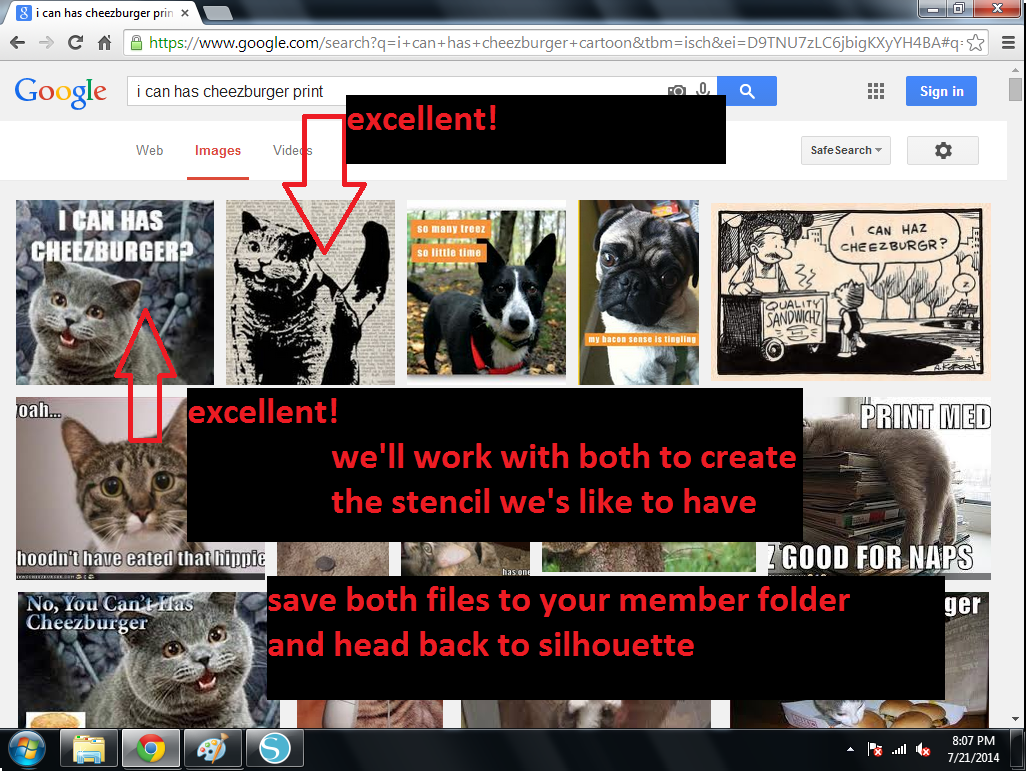Search by image with the camera icon
The image size is (1027, 772).
tap(677, 91)
